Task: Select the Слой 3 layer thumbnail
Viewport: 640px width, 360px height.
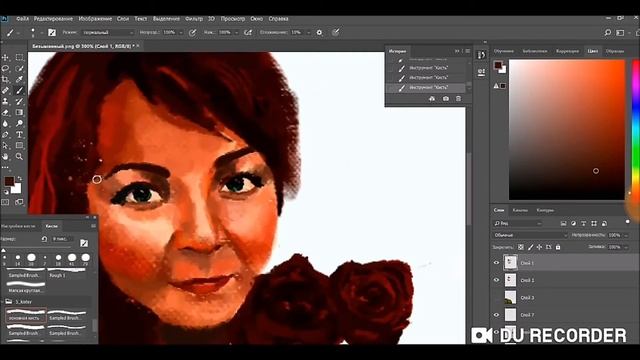Action: [x=510, y=298]
